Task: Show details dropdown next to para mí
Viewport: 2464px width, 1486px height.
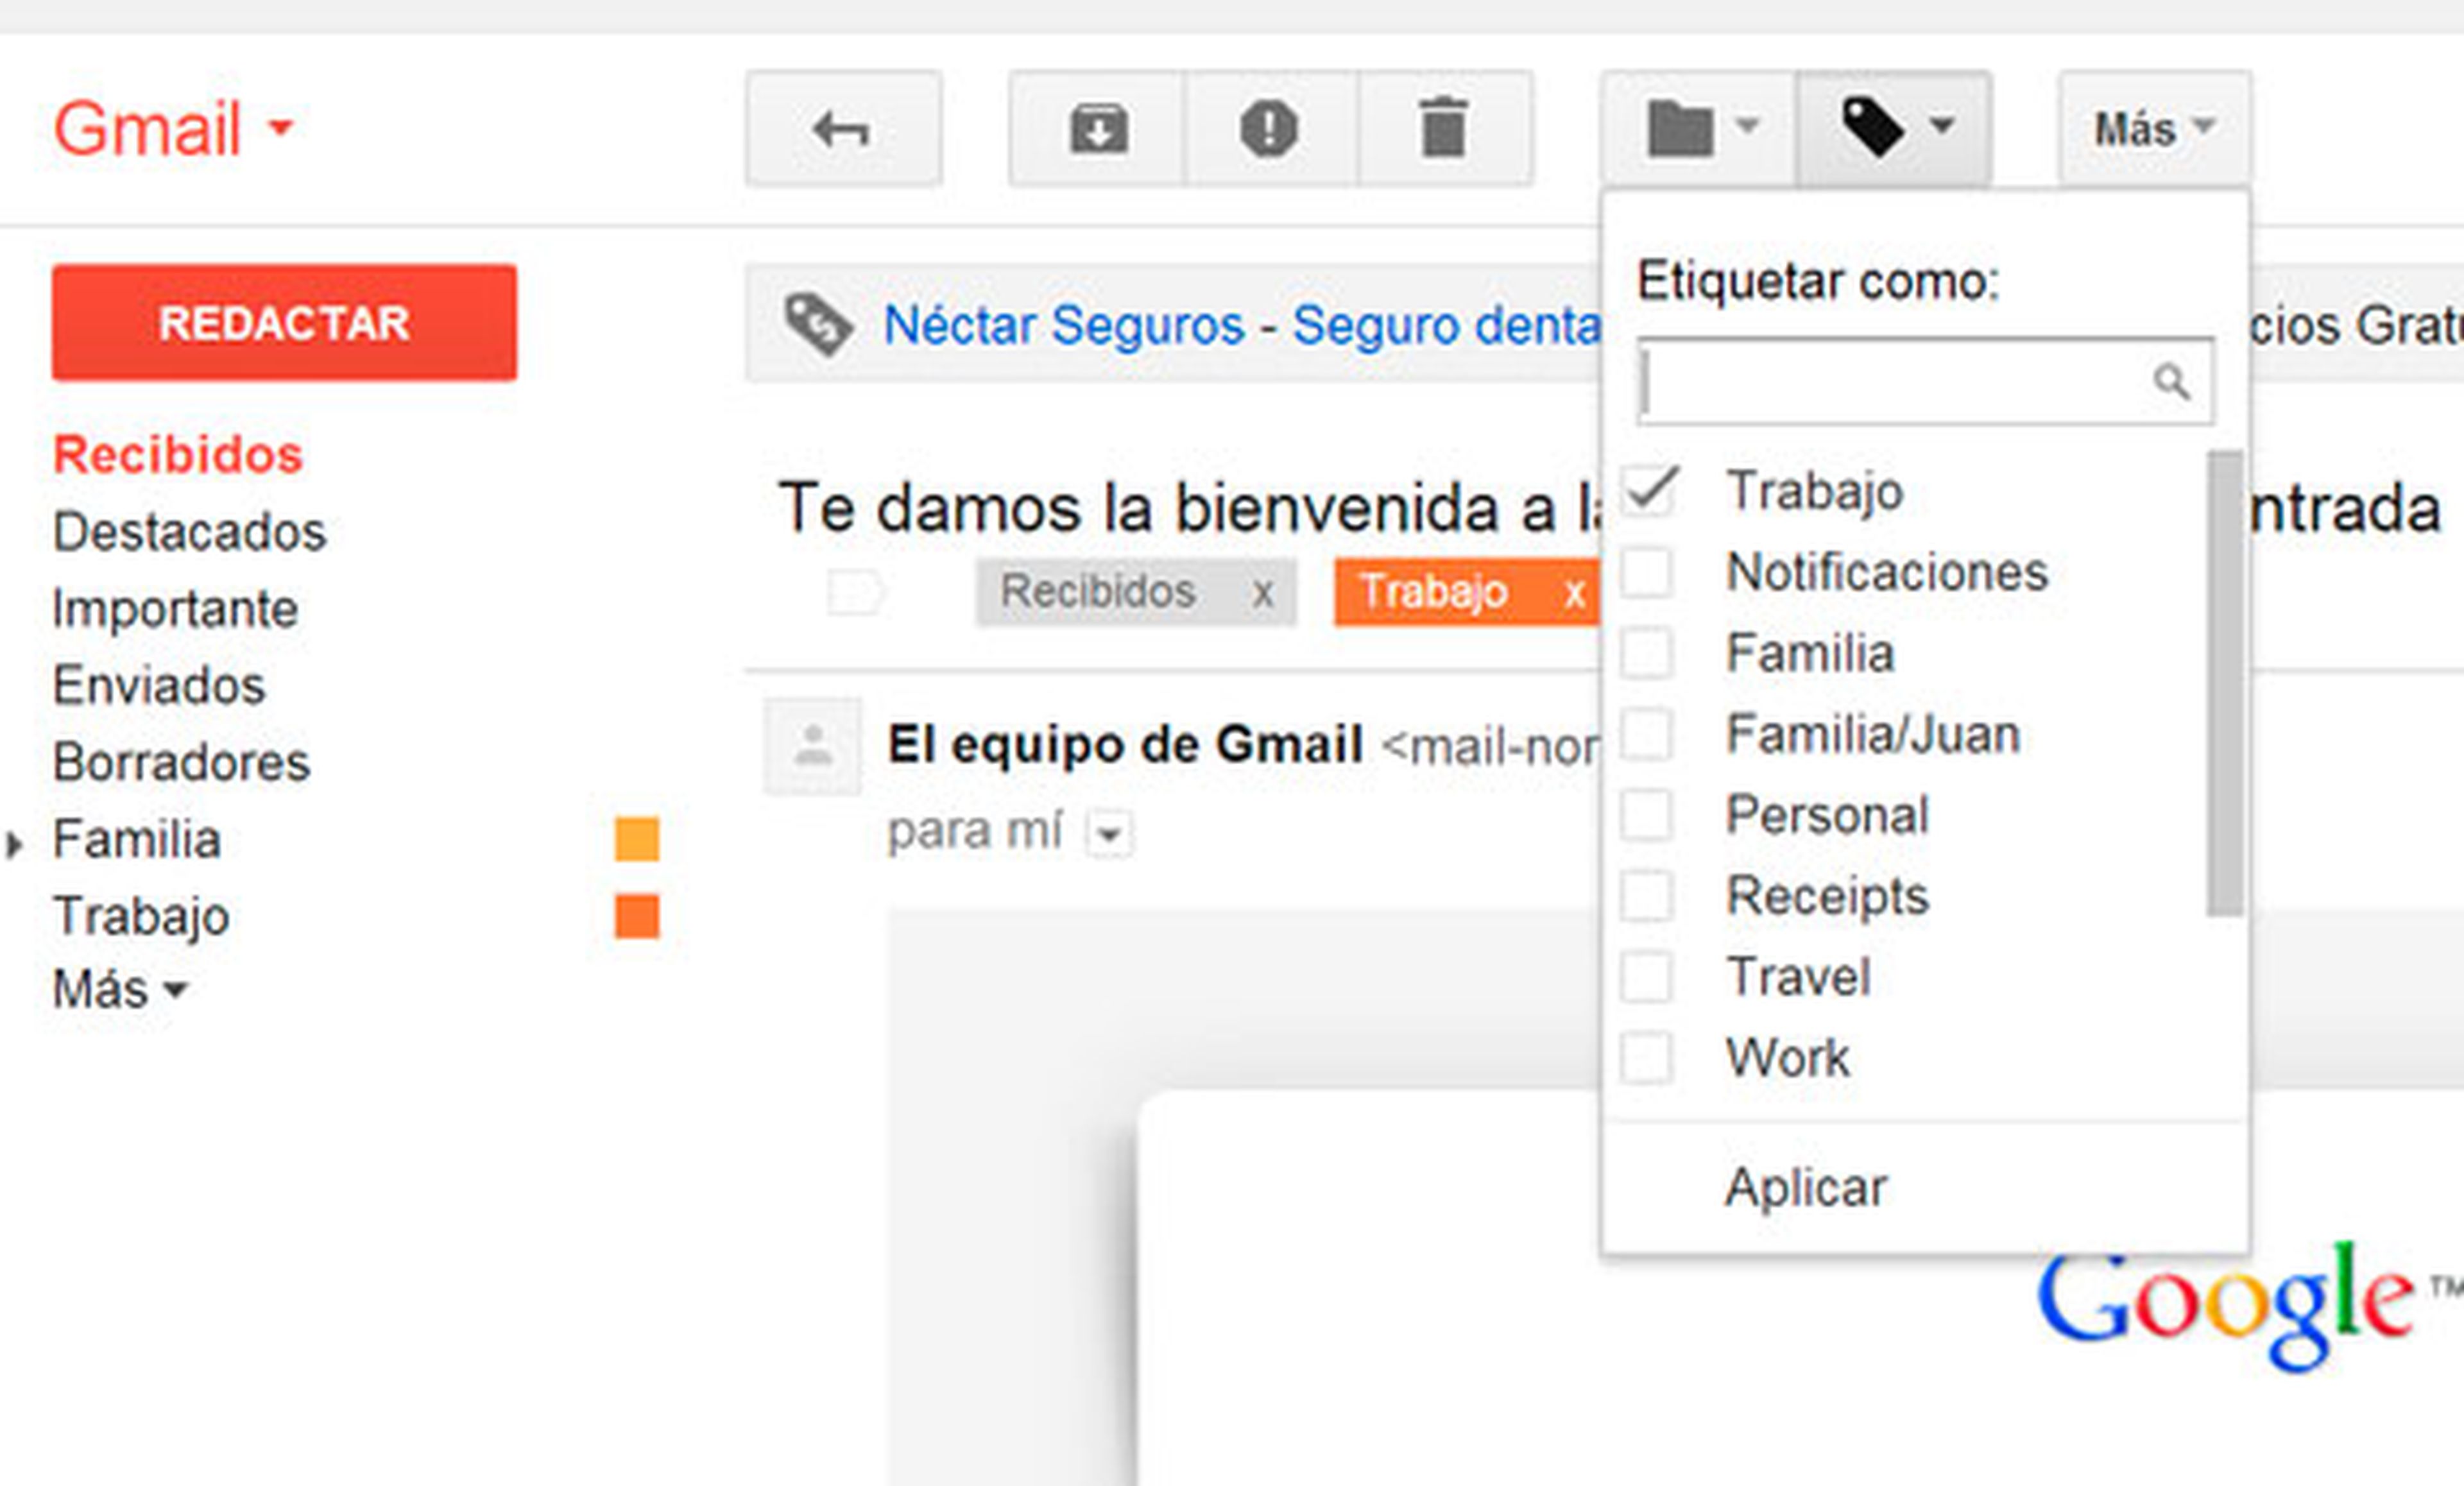Action: click(x=1110, y=832)
